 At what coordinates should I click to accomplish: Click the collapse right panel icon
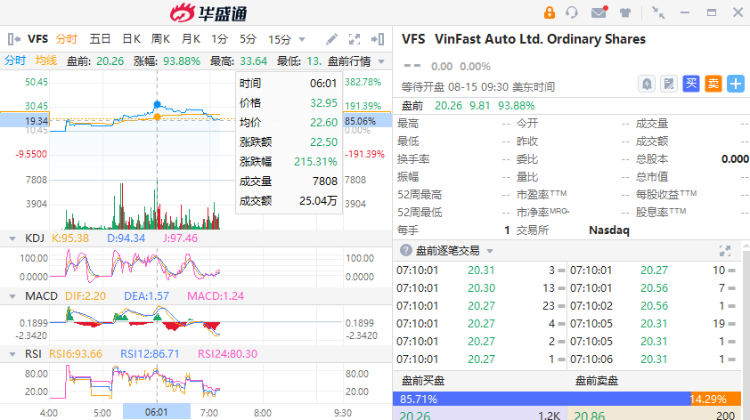point(377,39)
